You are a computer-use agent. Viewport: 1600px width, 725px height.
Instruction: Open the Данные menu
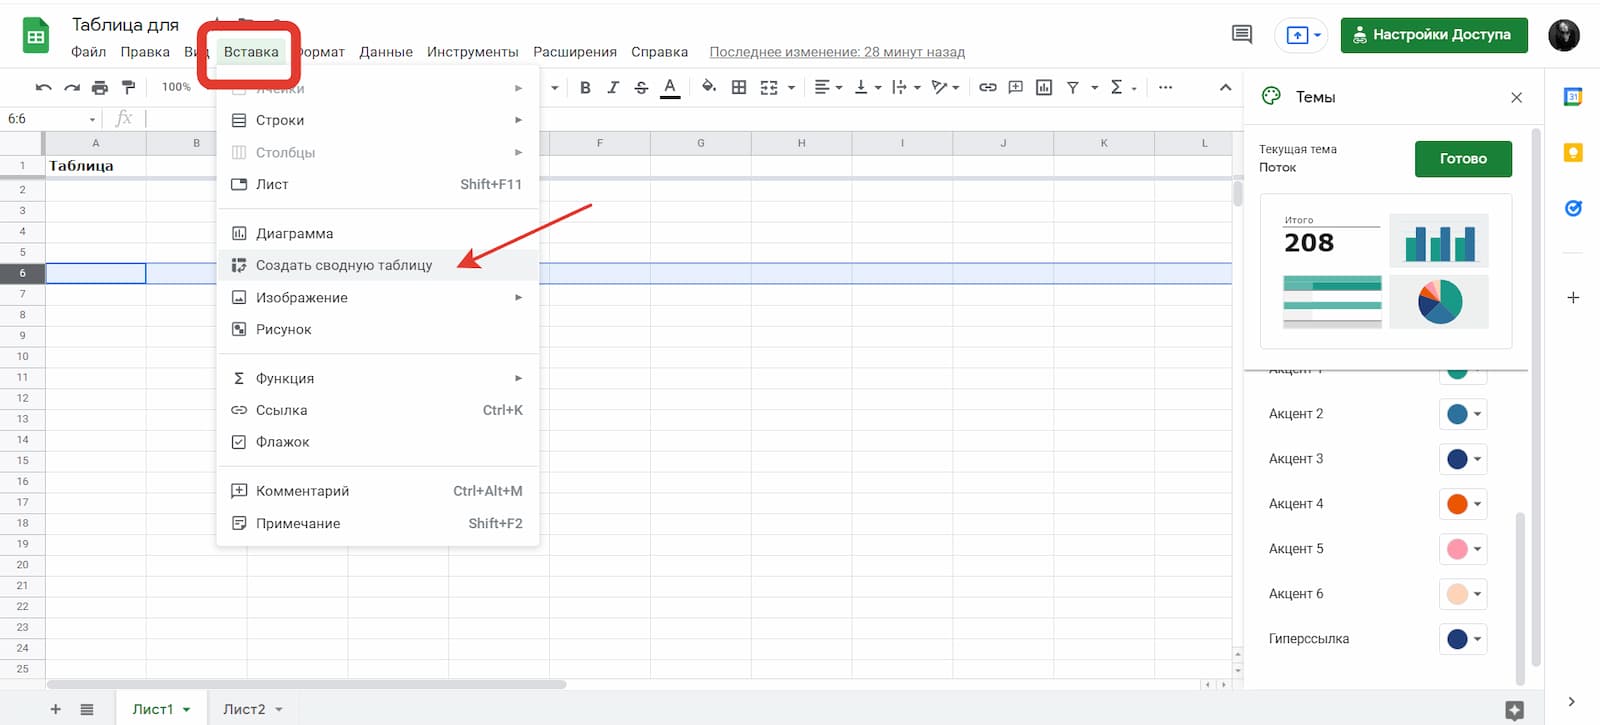click(x=386, y=52)
